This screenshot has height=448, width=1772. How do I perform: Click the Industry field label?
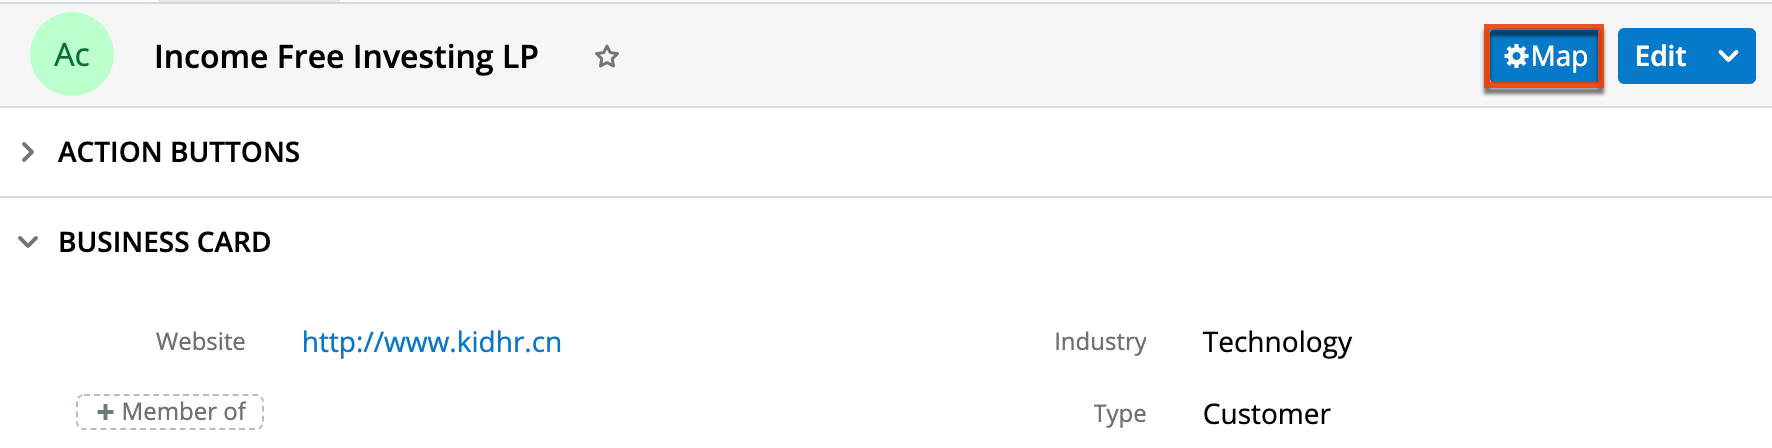1100,342
